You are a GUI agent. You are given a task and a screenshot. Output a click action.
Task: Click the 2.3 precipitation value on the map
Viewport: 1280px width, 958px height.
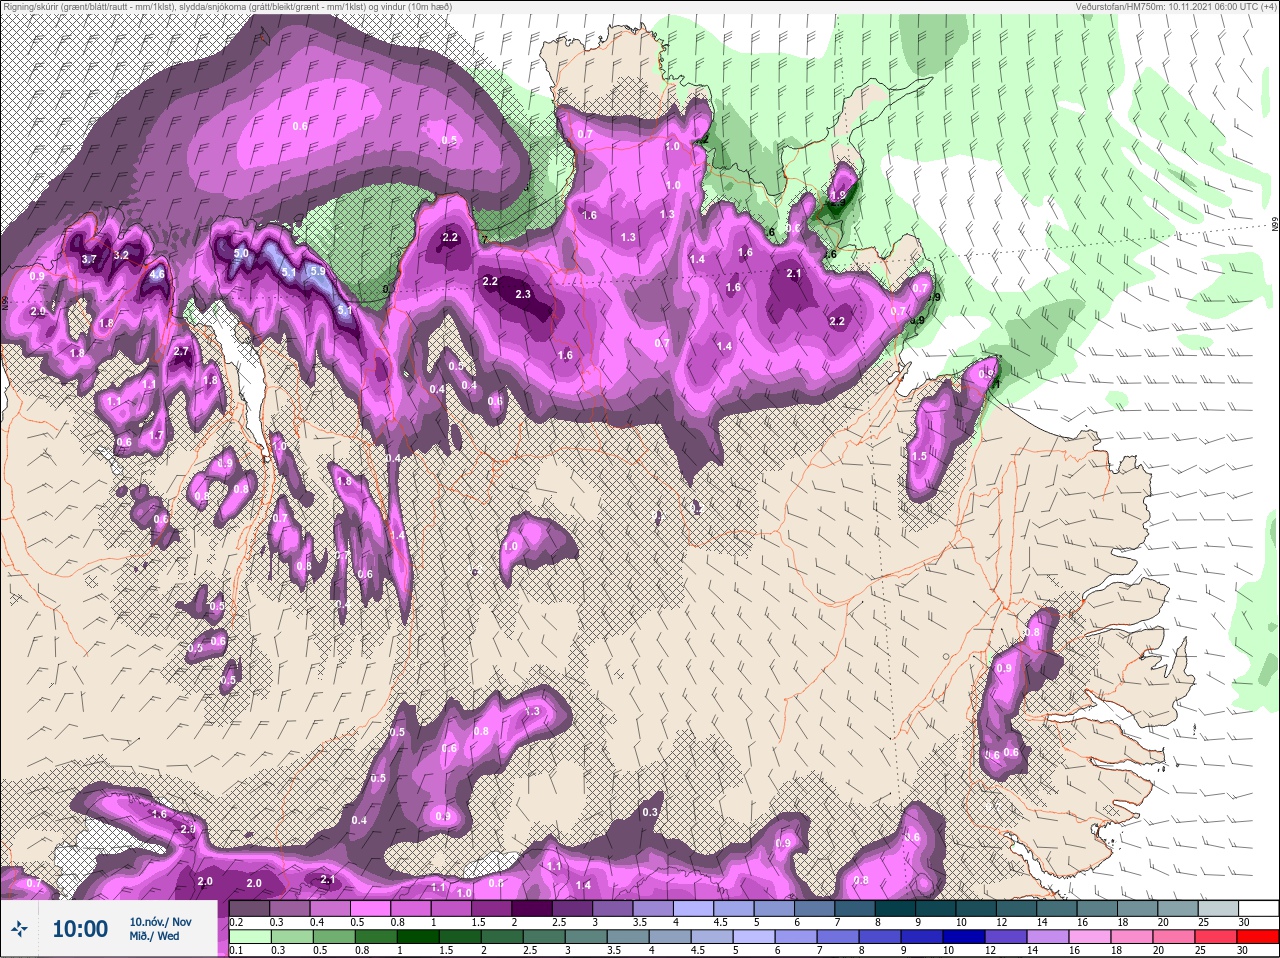(x=523, y=294)
